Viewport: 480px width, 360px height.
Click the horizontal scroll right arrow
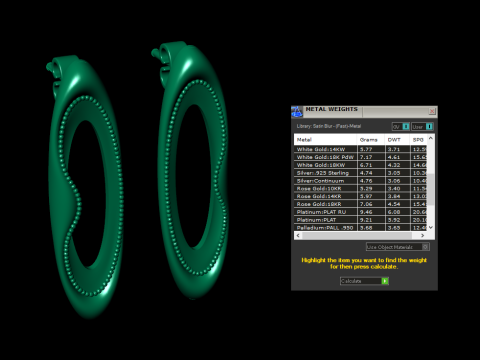click(423, 236)
